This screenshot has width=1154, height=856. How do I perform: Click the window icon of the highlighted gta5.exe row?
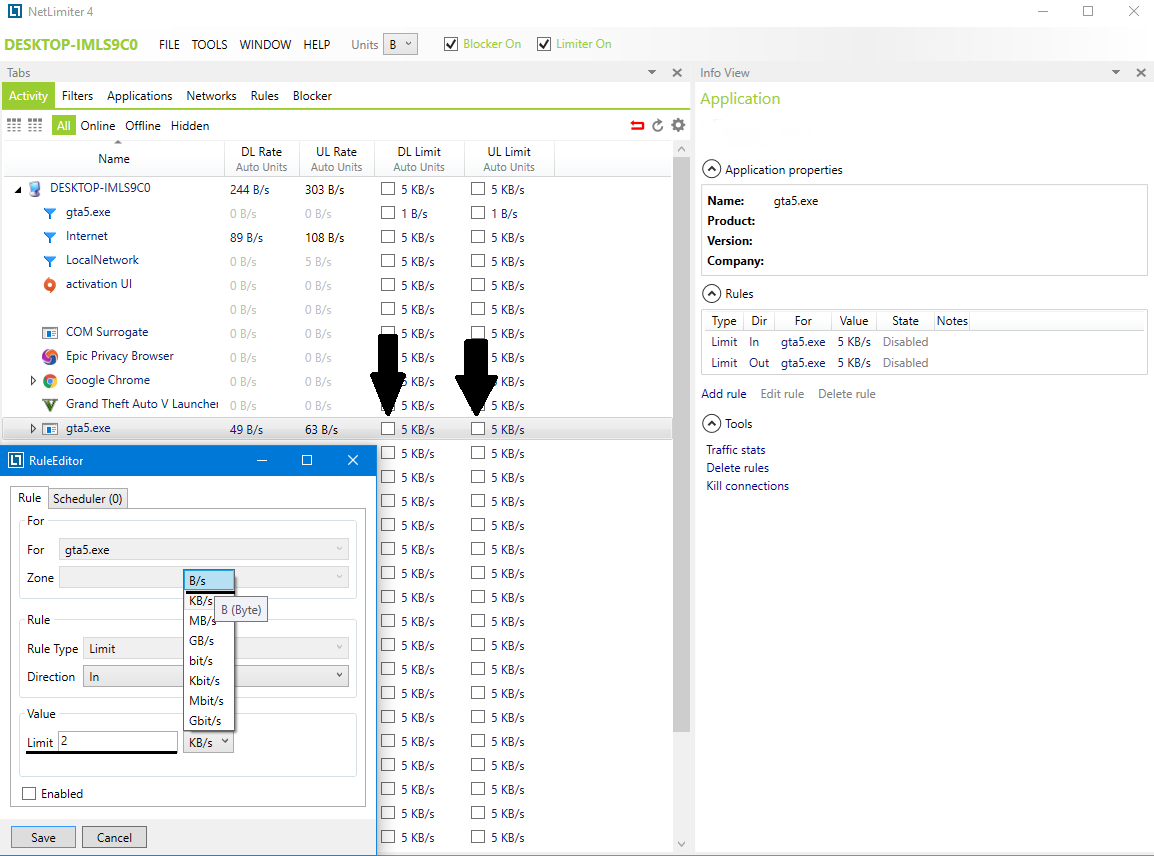pyautogui.click(x=50, y=429)
